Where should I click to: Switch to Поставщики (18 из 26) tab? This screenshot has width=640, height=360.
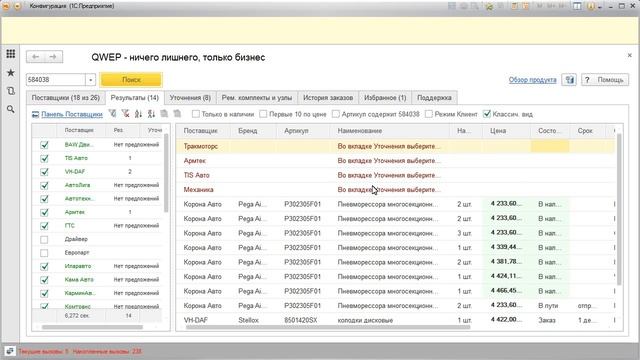click(x=66, y=98)
